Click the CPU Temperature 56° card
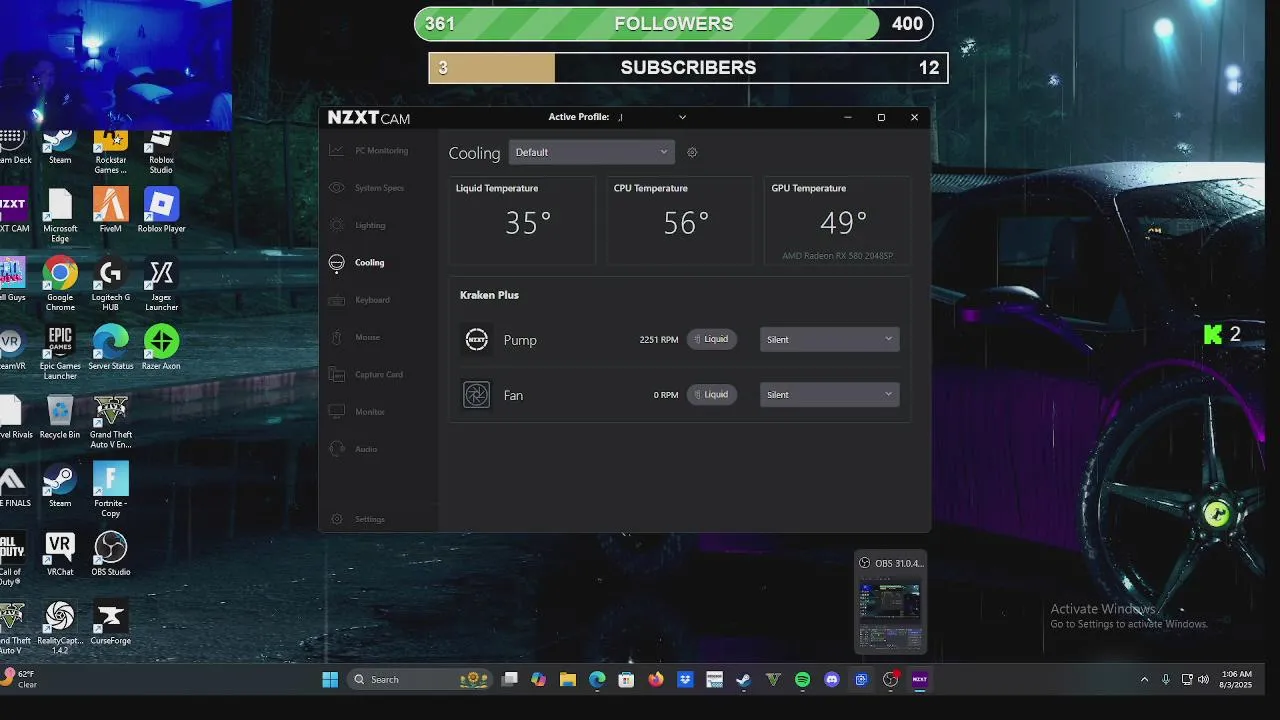The height and width of the screenshot is (720, 1280). click(x=681, y=221)
